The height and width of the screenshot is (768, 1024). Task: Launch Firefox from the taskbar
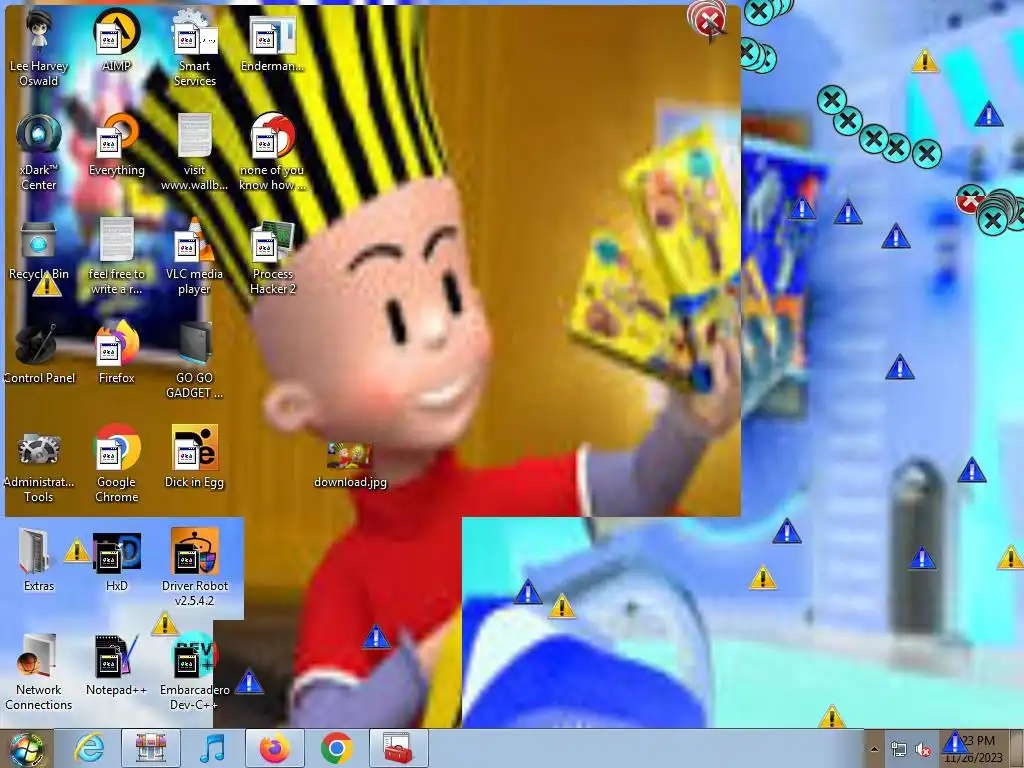[275, 748]
